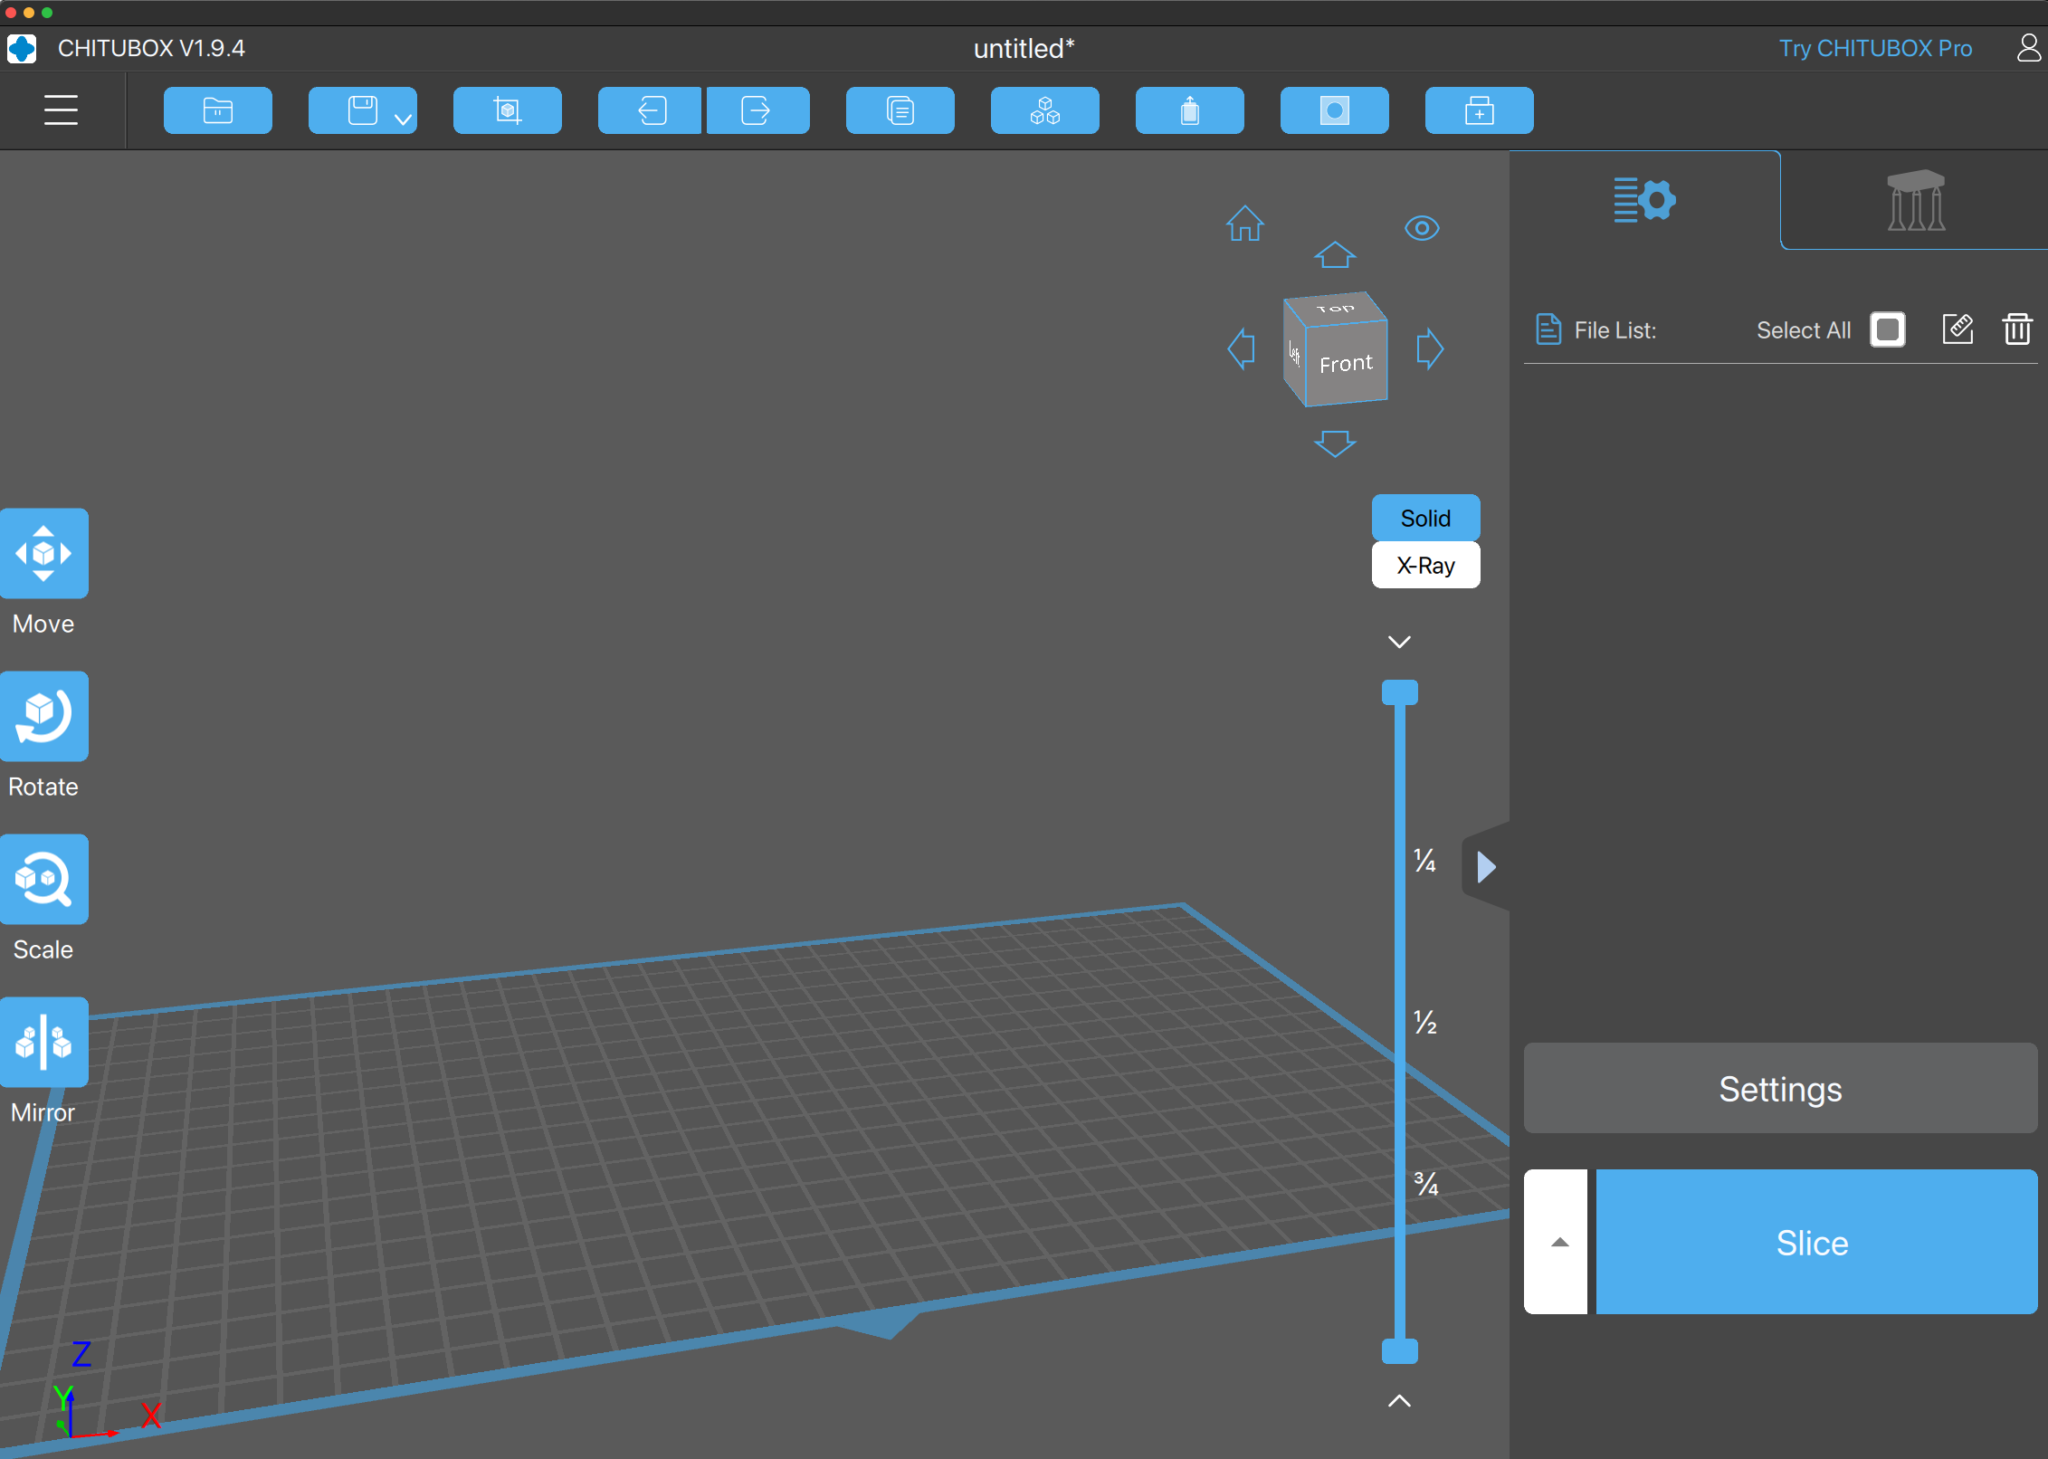Collapse the right side panel arrow

(1486, 867)
